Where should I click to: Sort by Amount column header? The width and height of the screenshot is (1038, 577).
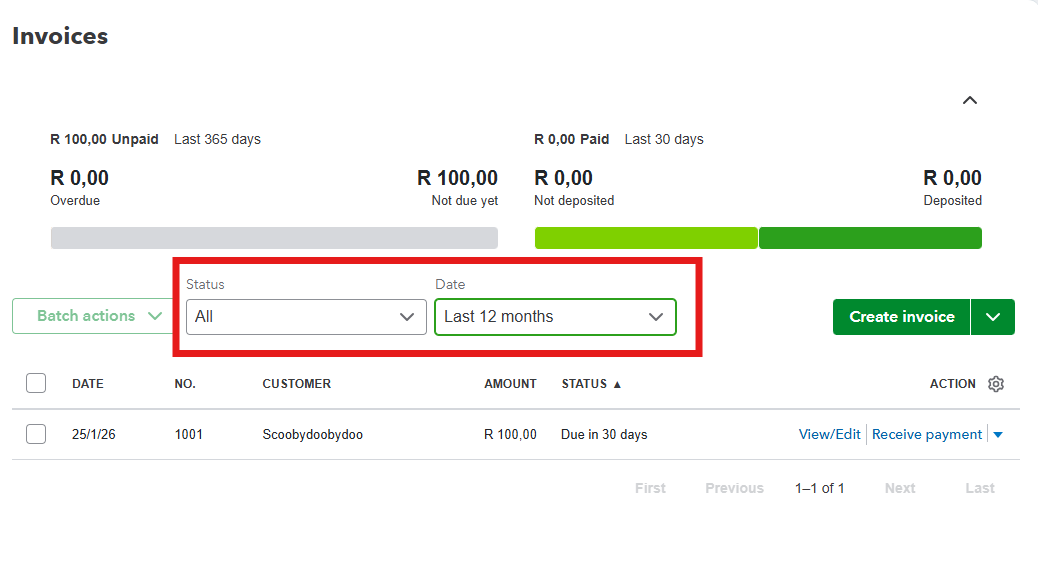pos(510,384)
